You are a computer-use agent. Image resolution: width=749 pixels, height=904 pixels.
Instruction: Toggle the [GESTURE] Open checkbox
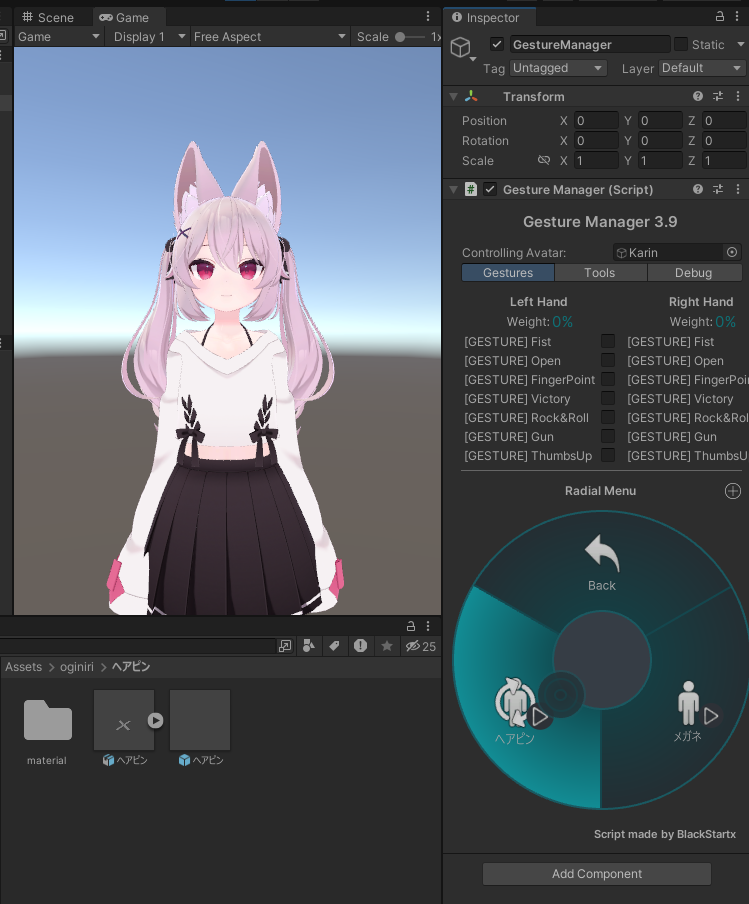click(x=608, y=360)
